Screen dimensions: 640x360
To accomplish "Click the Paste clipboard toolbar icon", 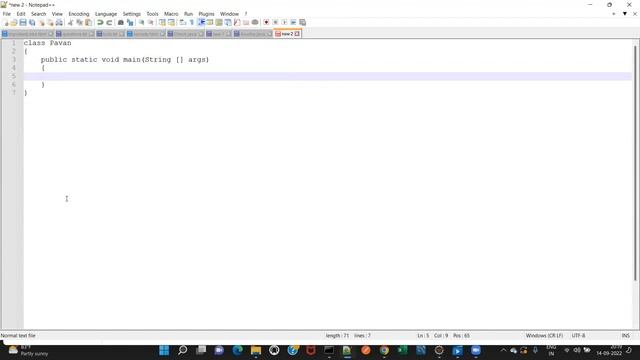I will tap(89, 22).
